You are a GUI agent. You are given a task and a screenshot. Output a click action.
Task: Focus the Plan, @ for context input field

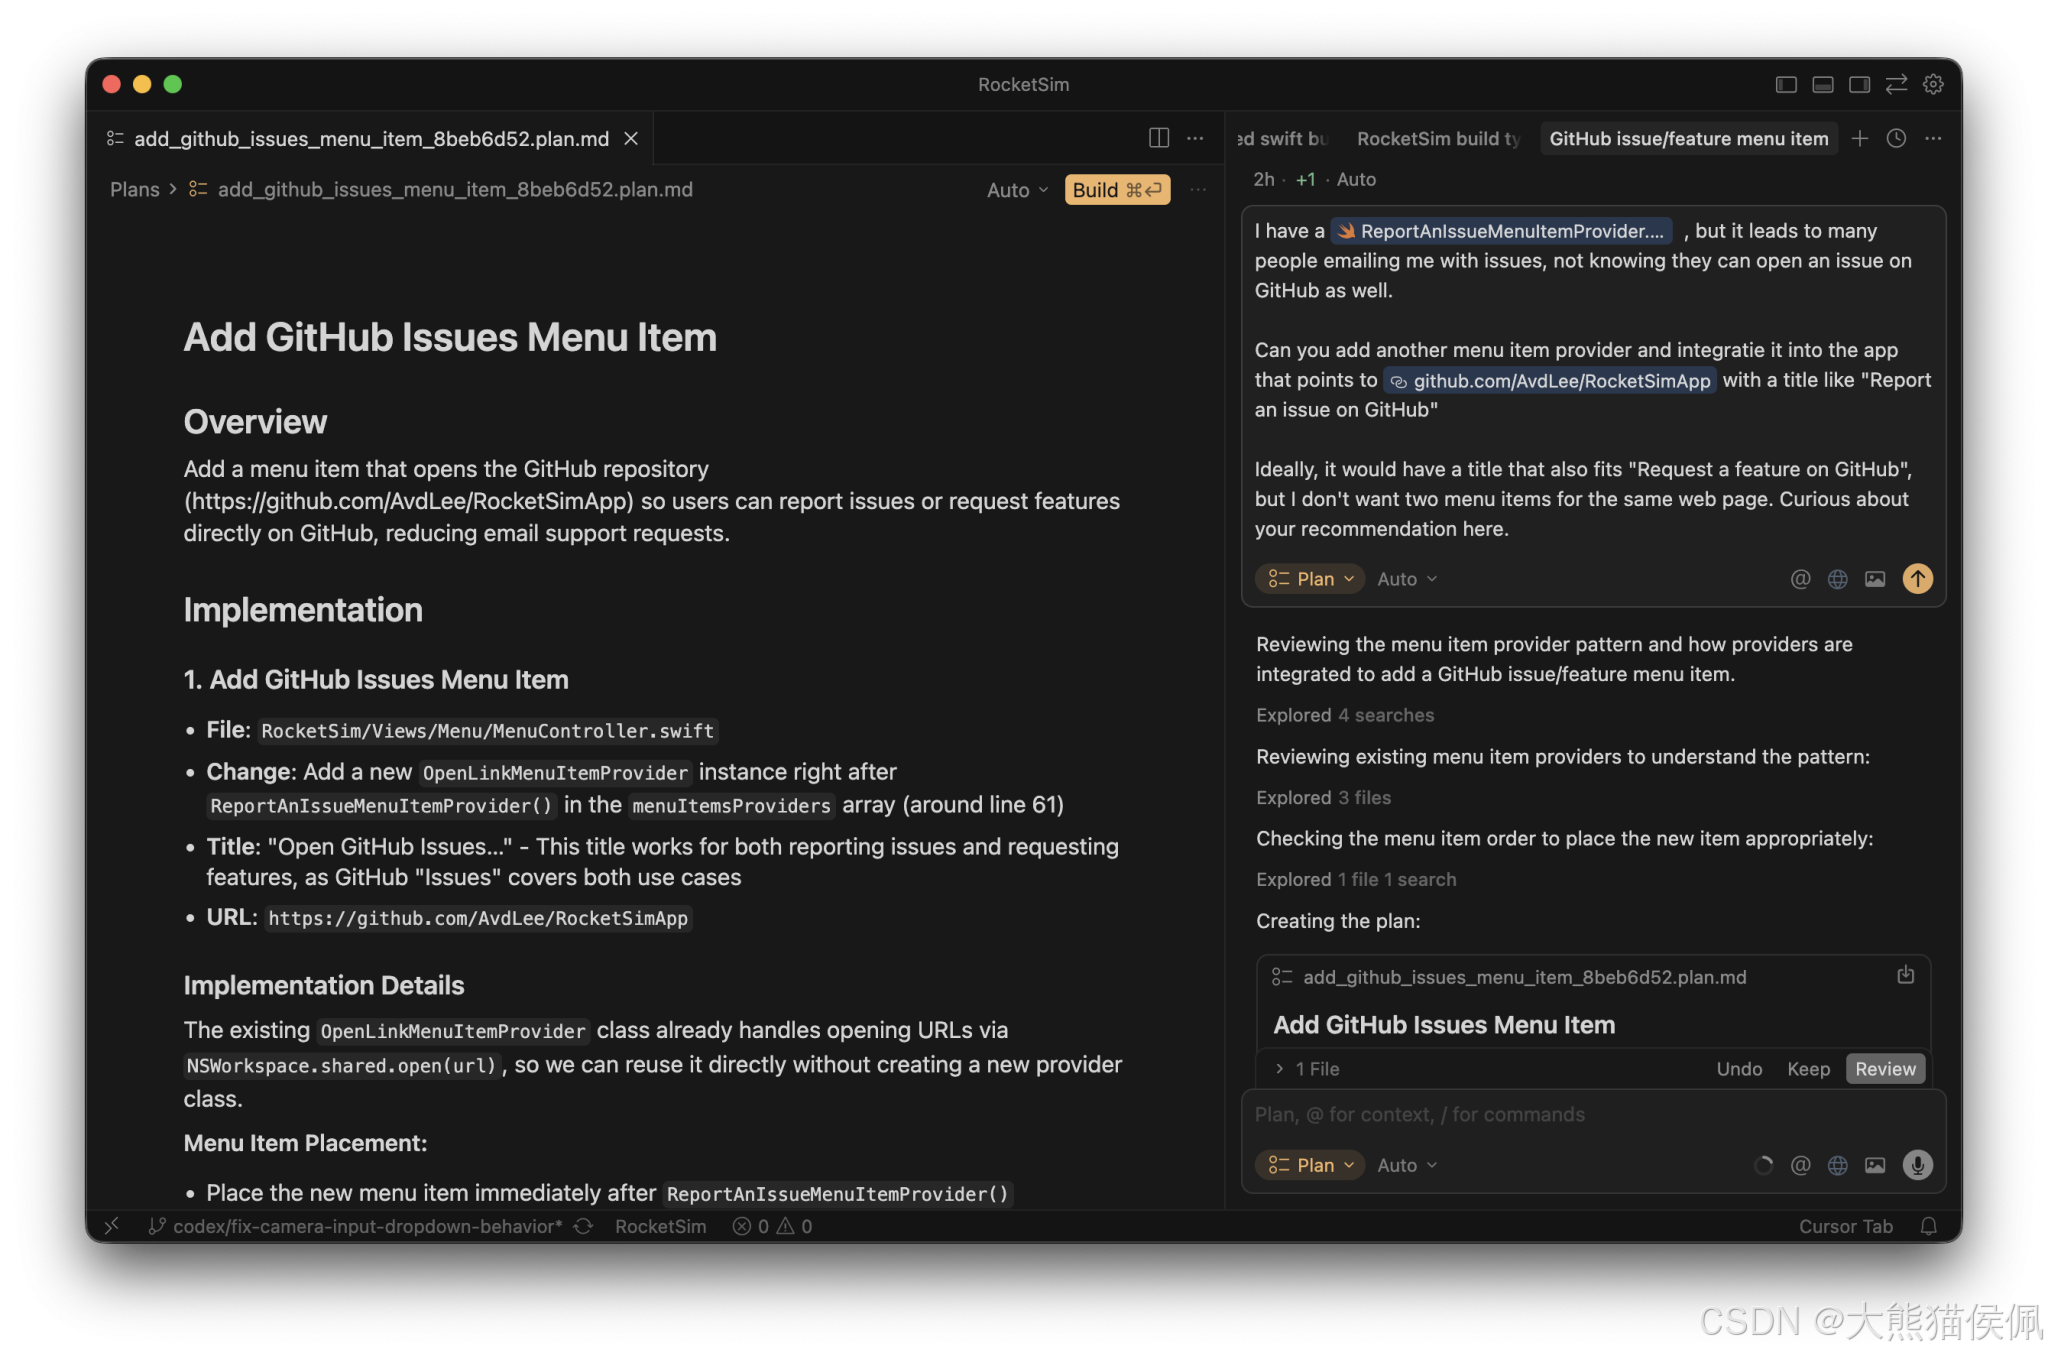(x=1593, y=1115)
